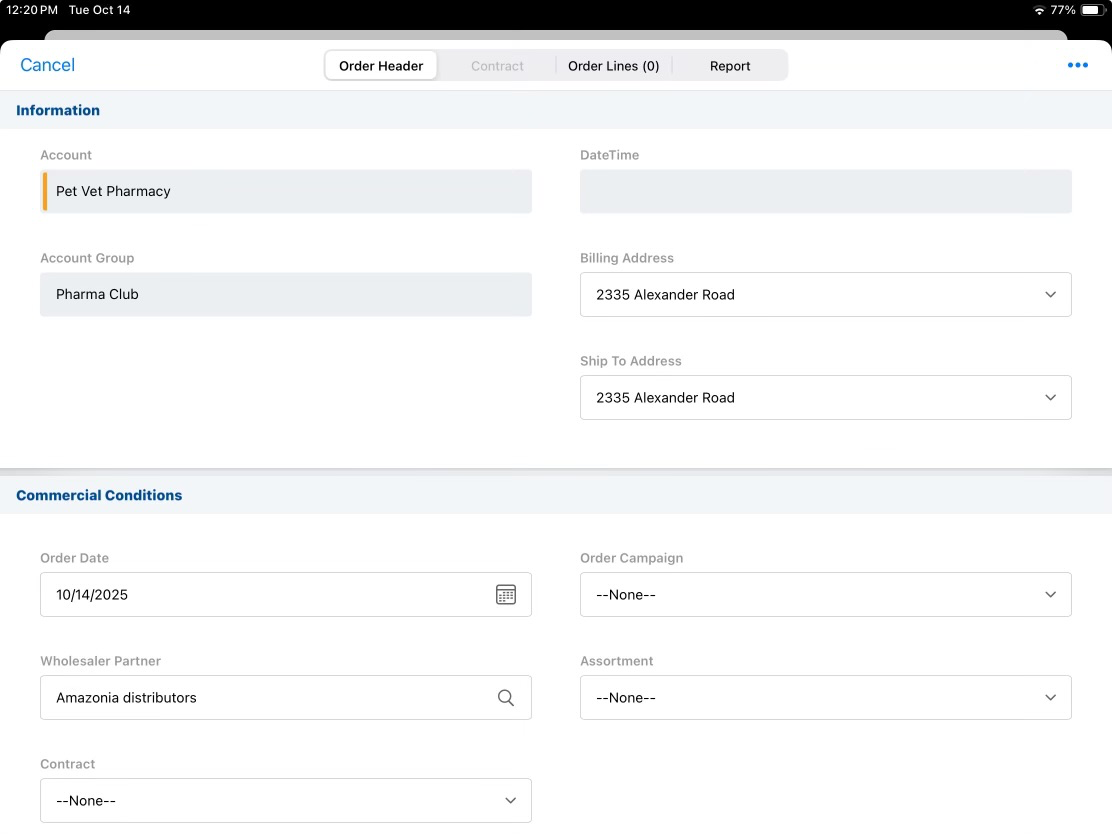Tap the battery indicator icon

[x=1091, y=10]
